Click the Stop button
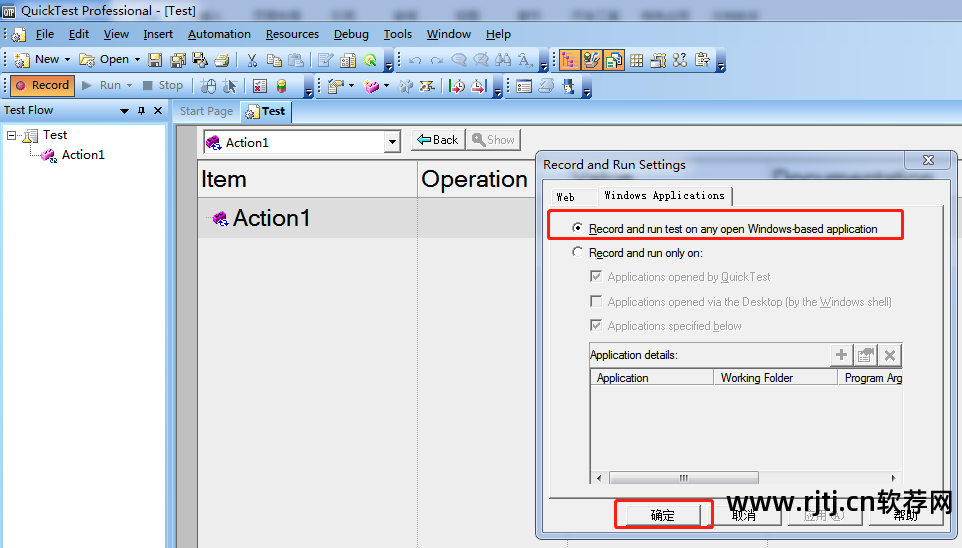 point(163,86)
